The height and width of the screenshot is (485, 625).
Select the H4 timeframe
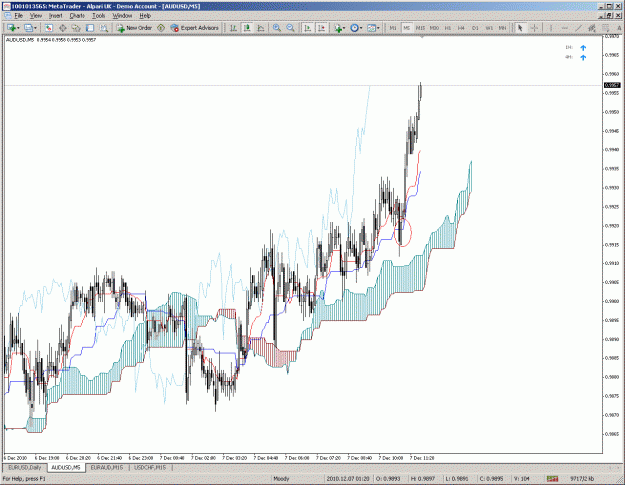coord(461,28)
